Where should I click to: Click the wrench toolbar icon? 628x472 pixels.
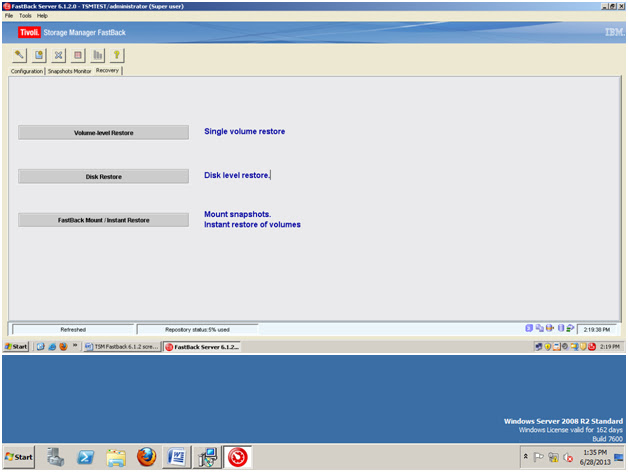(19, 55)
